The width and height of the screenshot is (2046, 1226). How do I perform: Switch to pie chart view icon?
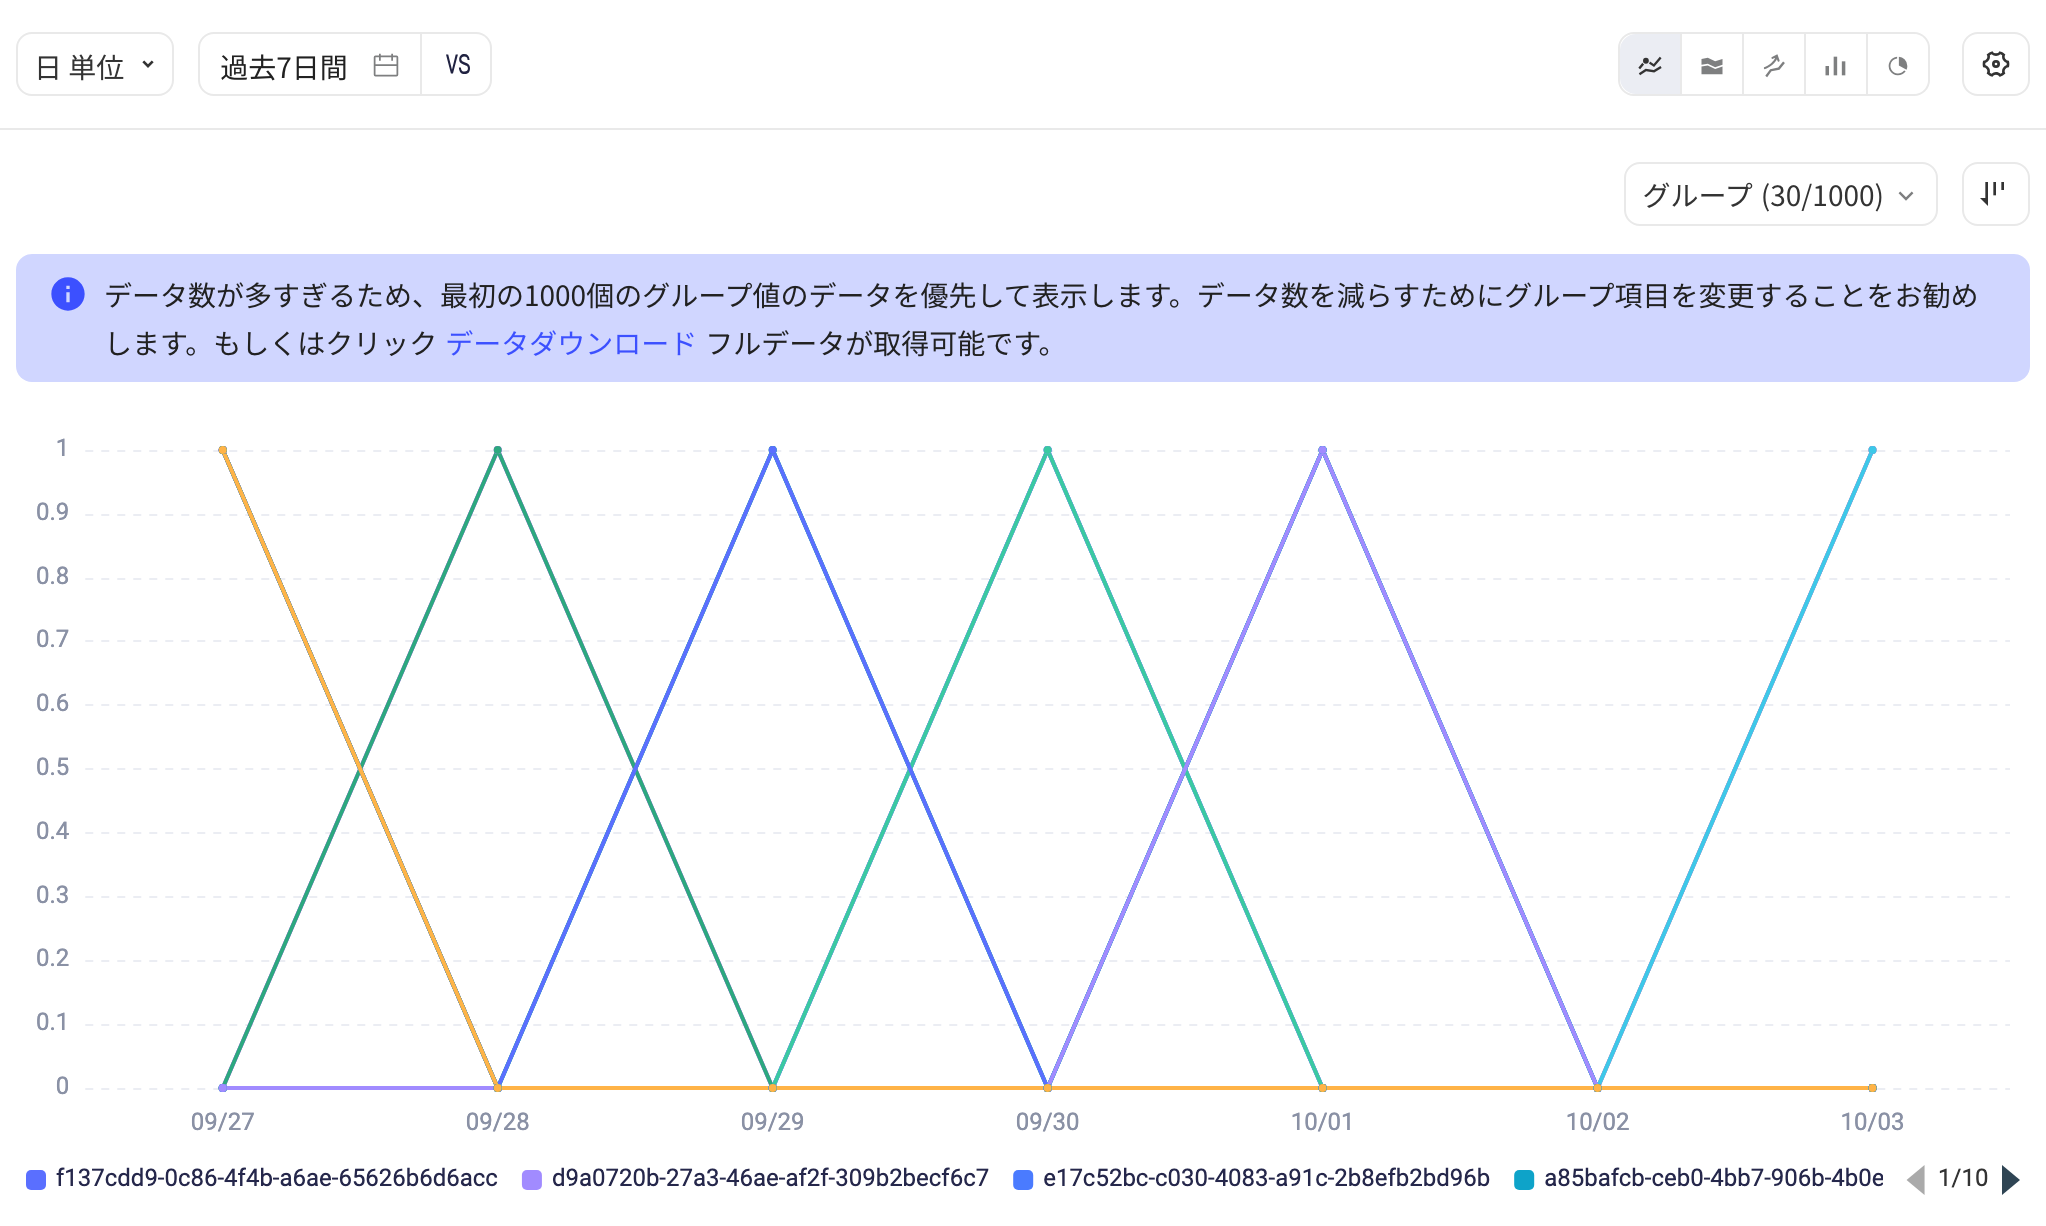tap(1898, 65)
